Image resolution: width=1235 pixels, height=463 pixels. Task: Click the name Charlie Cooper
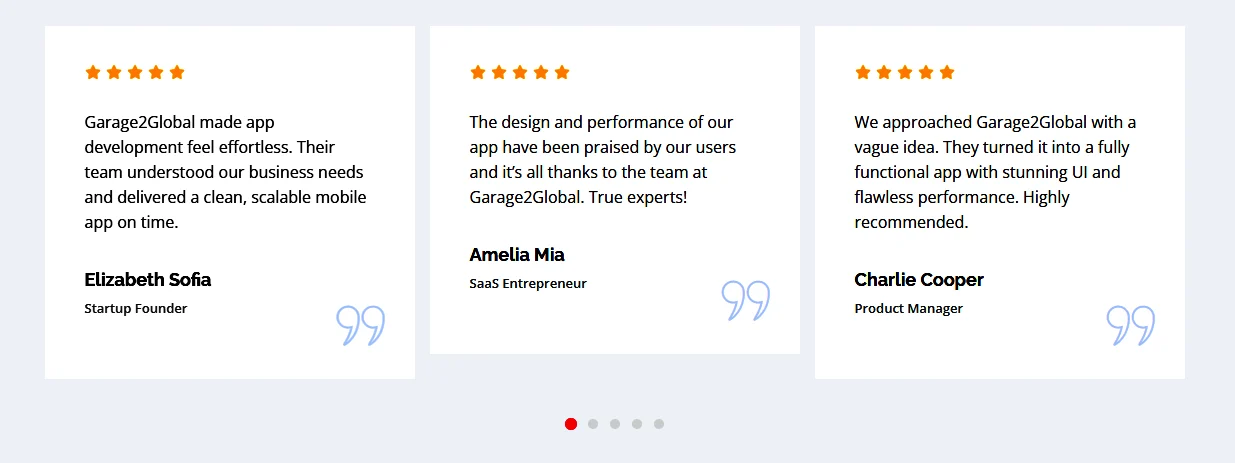[919, 280]
